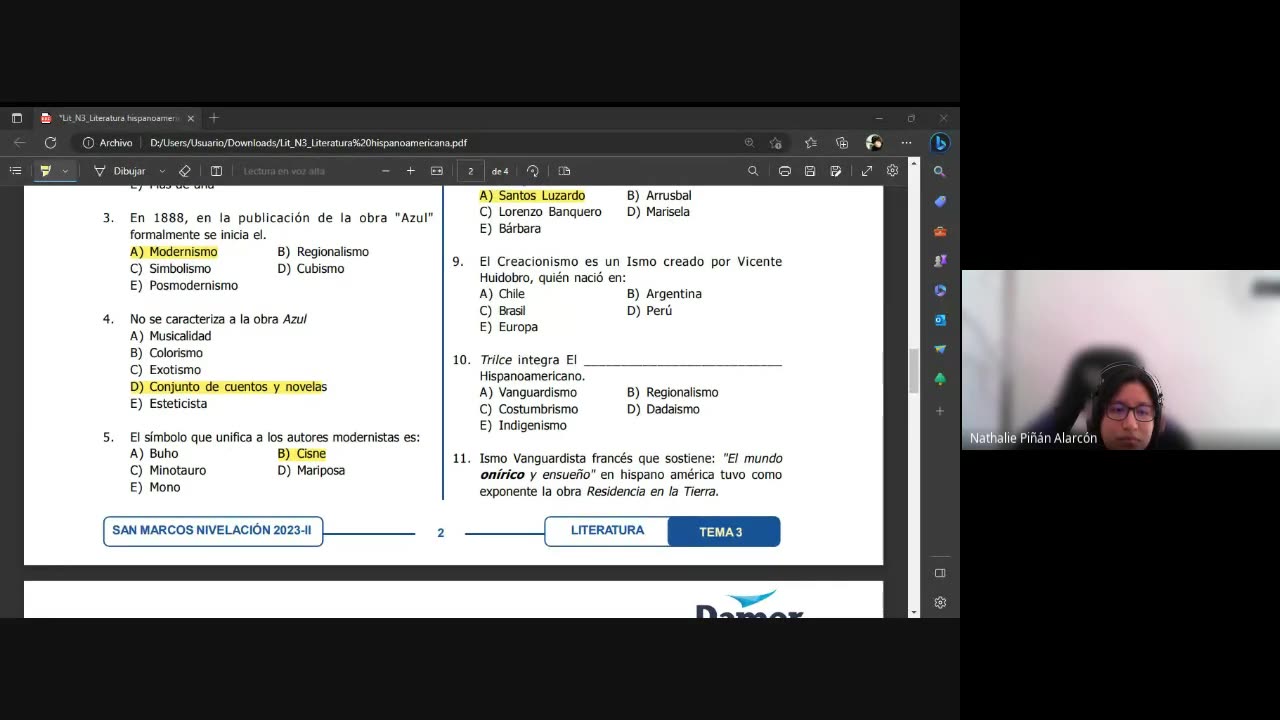Viewport: 1280px width, 720px height.
Task: Open the sidebar Drop paper plane icon
Action: (940, 350)
